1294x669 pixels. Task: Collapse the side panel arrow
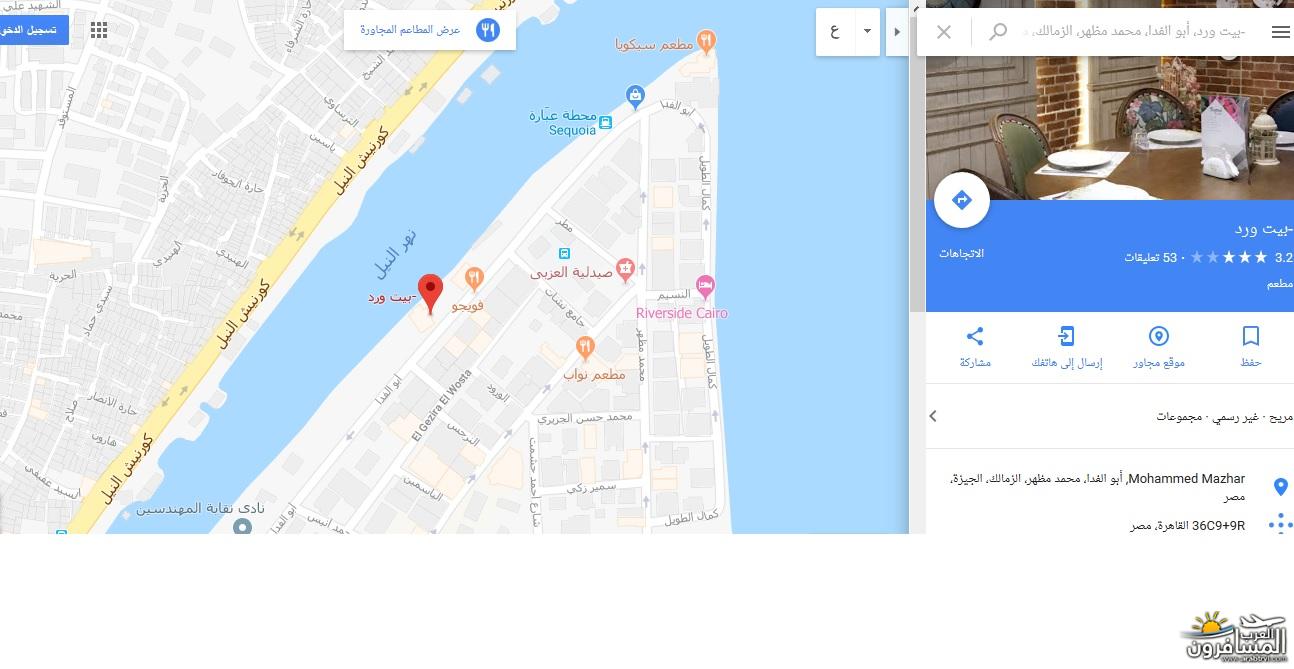[x=897, y=32]
